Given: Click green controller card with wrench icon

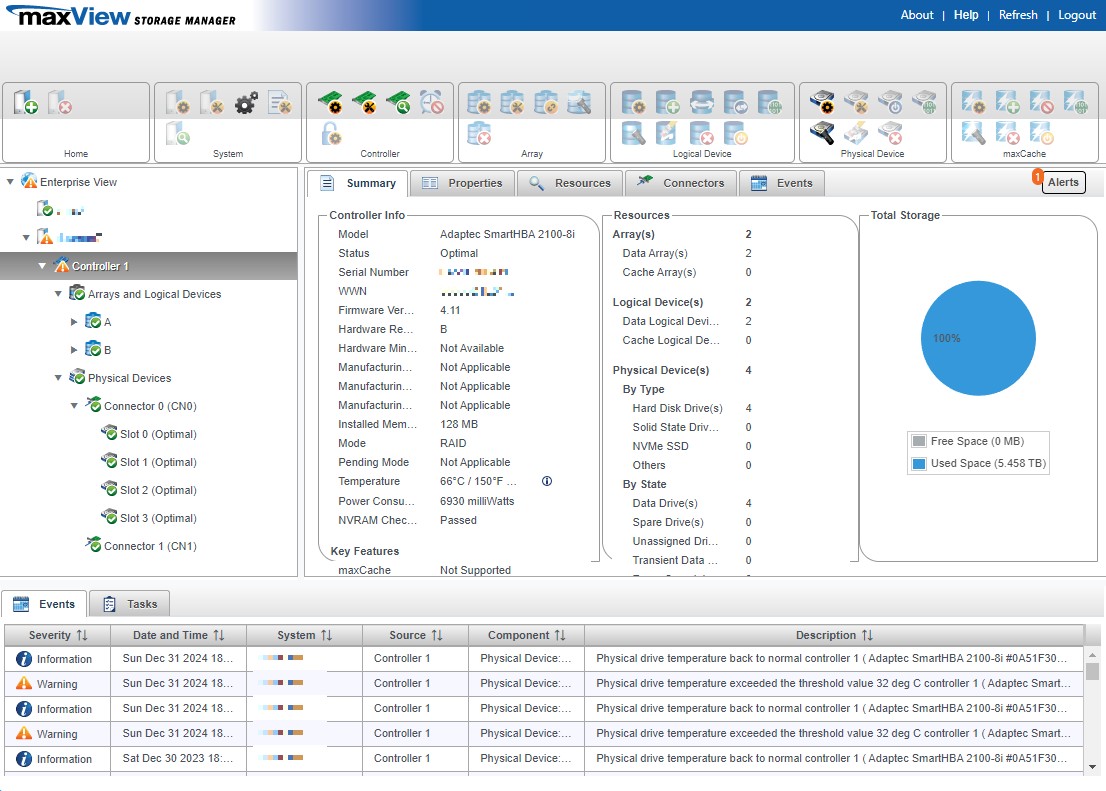Looking at the screenshot, I should (x=364, y=102).
